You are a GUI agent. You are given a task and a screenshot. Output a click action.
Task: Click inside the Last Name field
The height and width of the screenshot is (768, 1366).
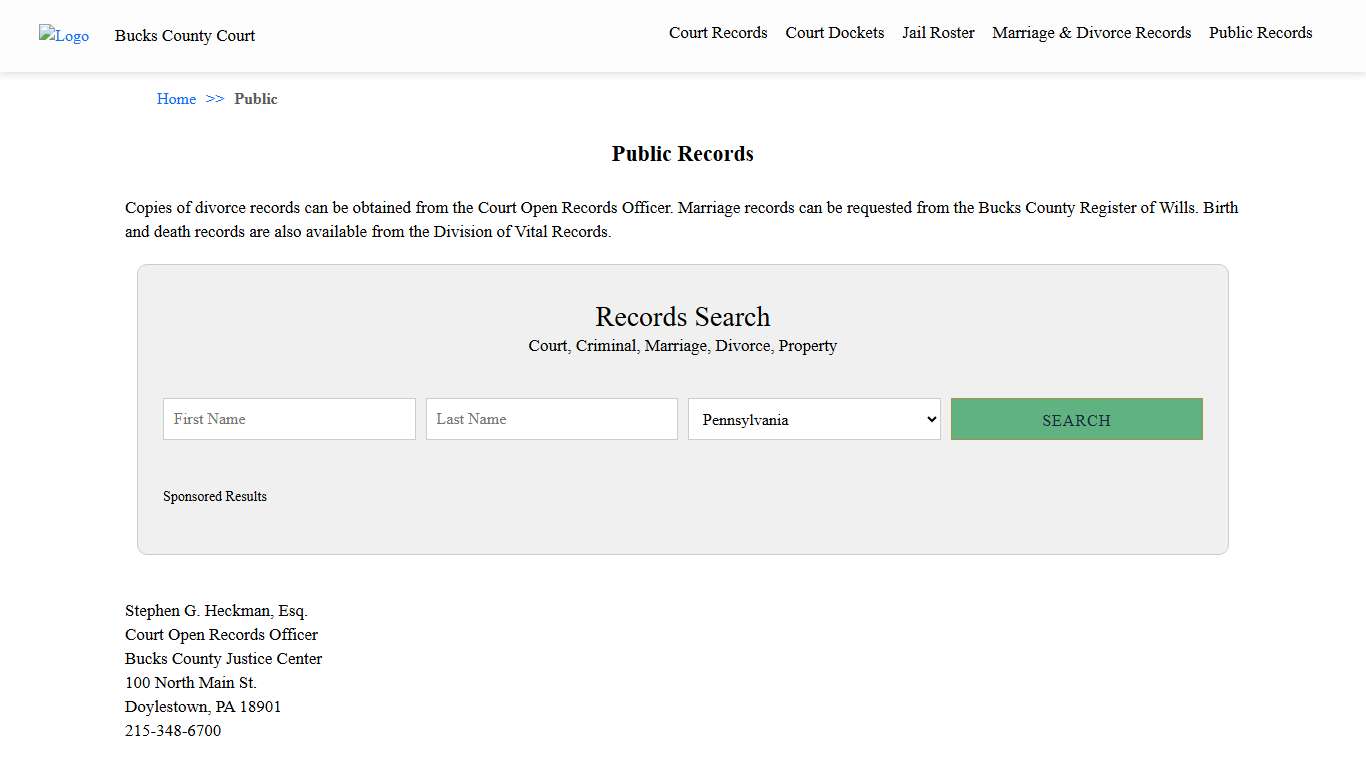tap(551, 419)
